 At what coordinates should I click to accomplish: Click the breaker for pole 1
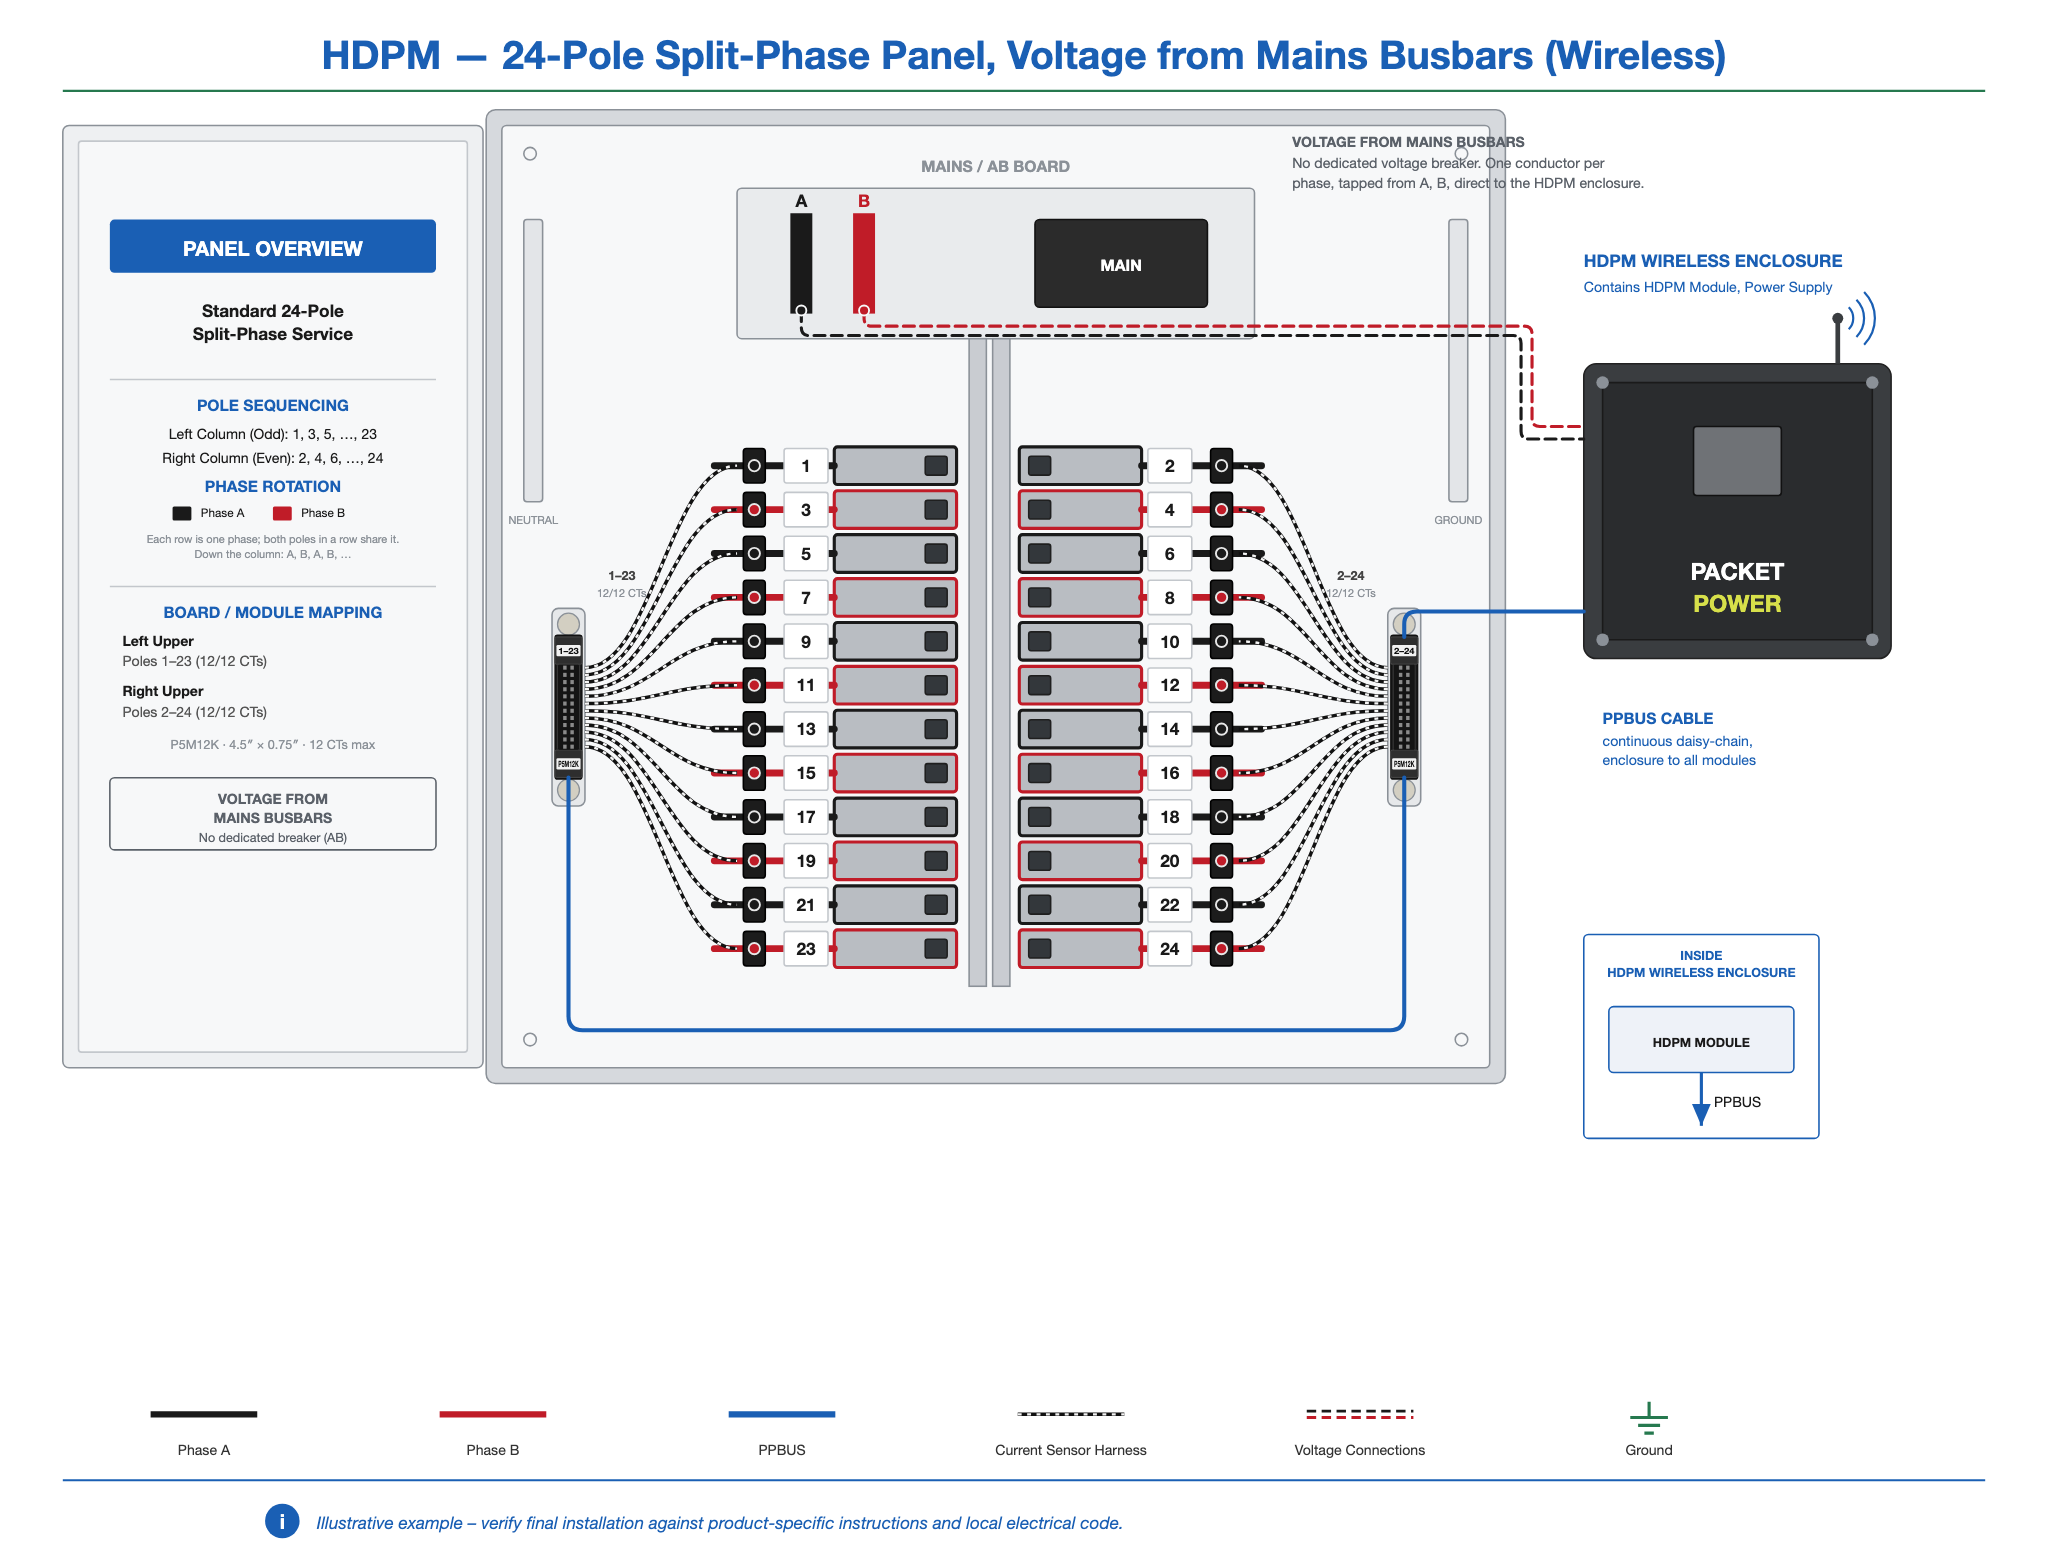click(x=895, y=466)
